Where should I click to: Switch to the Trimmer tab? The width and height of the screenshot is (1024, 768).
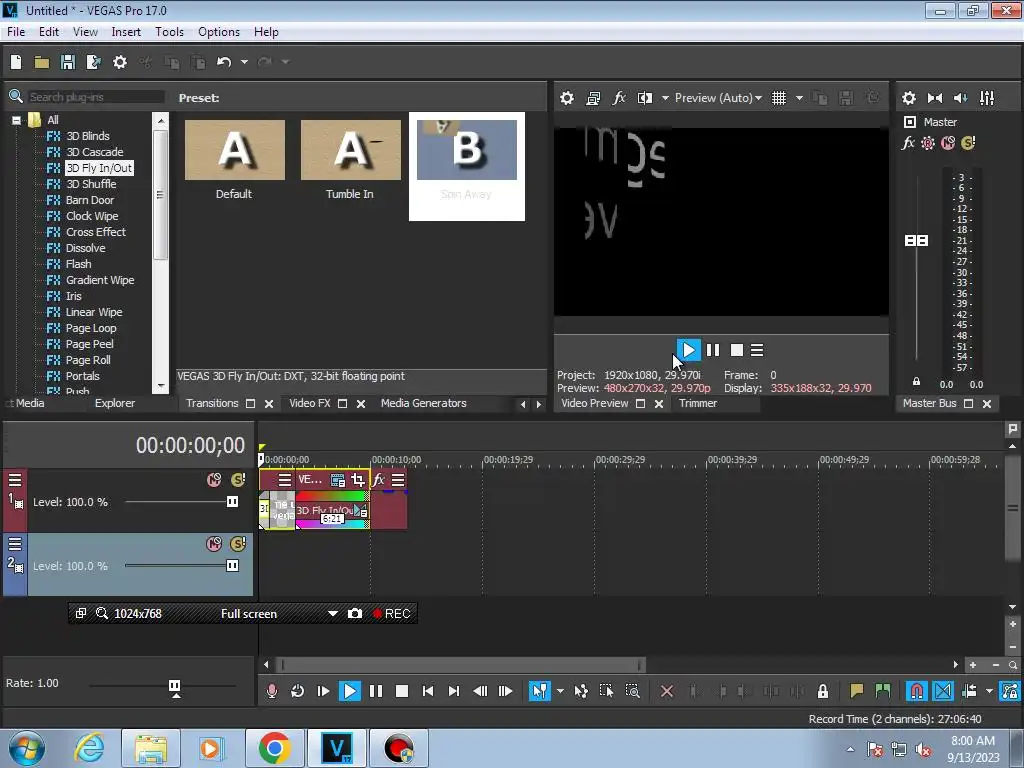[x=697, y=404]
